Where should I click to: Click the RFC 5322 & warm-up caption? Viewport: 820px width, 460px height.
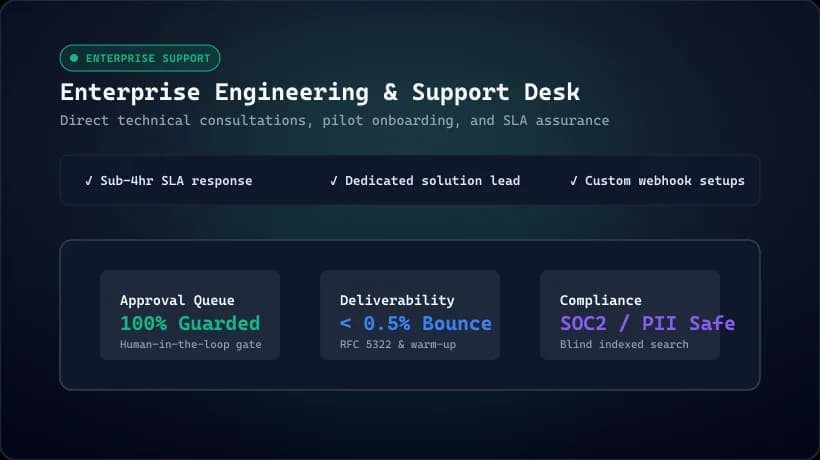397,344
